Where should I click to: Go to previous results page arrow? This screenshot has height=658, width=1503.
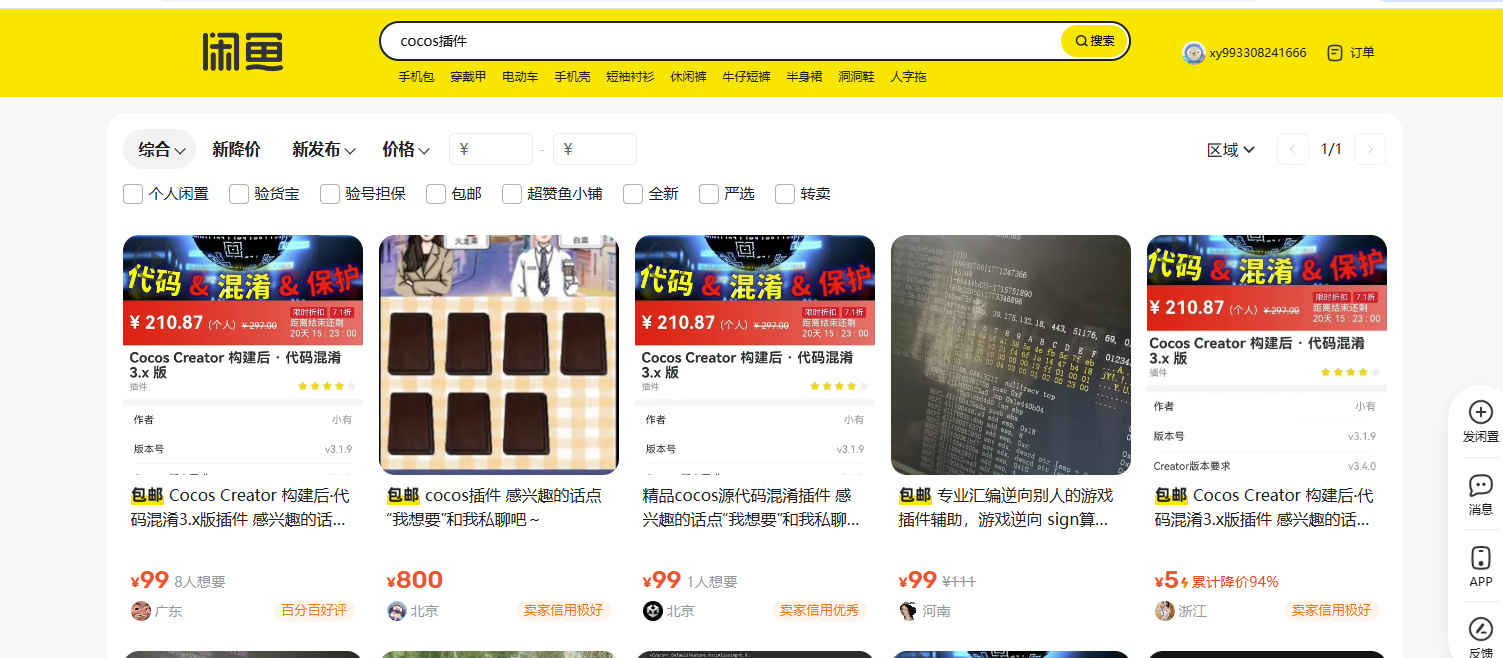click(1293, 150)
